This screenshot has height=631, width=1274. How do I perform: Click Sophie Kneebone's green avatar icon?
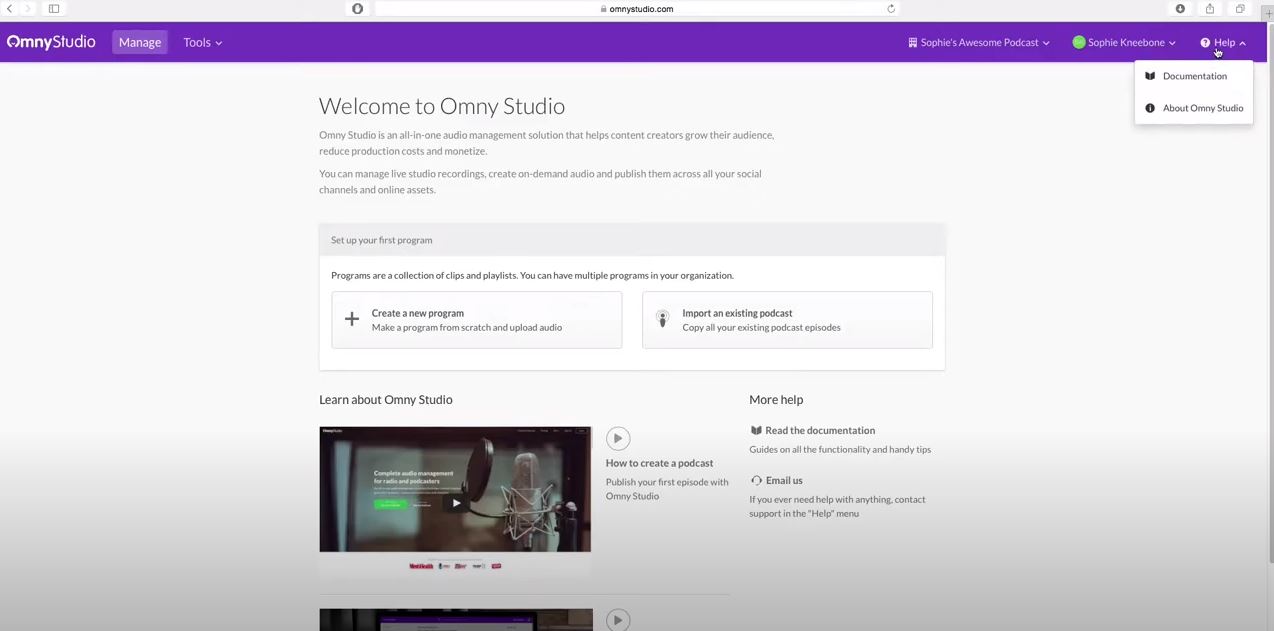coord(1079,43)
